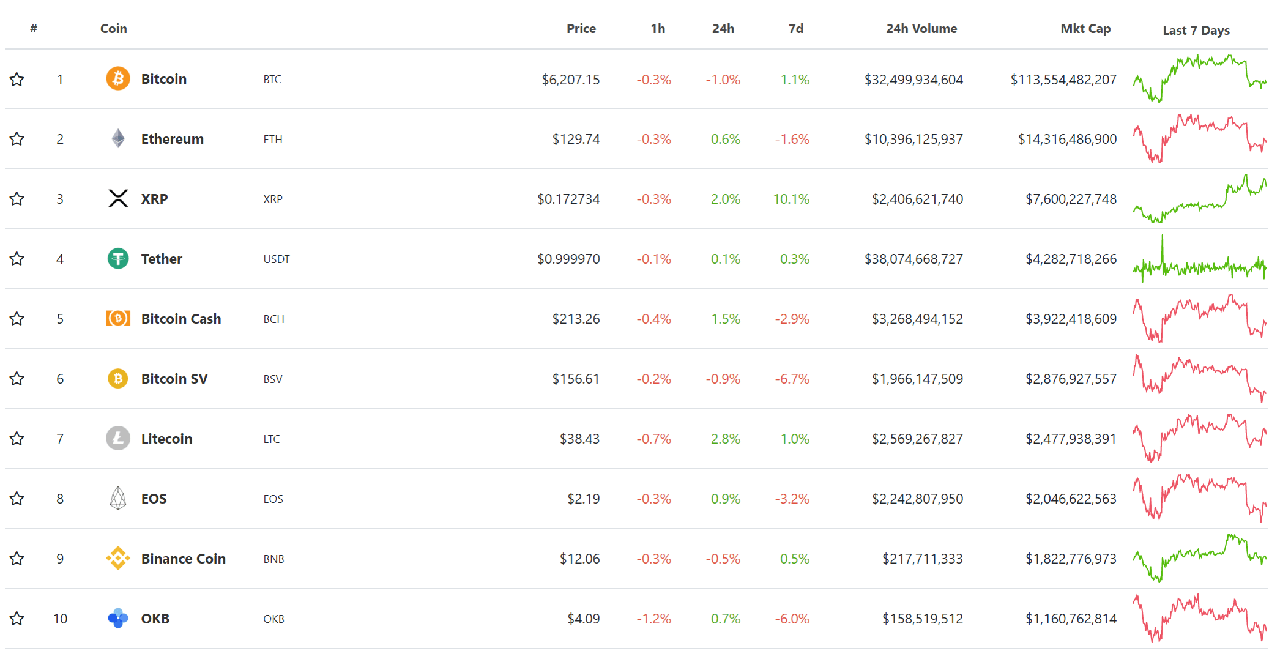The image size is (1280, 651).
Task: Star XRP as a favorite
Action: [16, 199]
